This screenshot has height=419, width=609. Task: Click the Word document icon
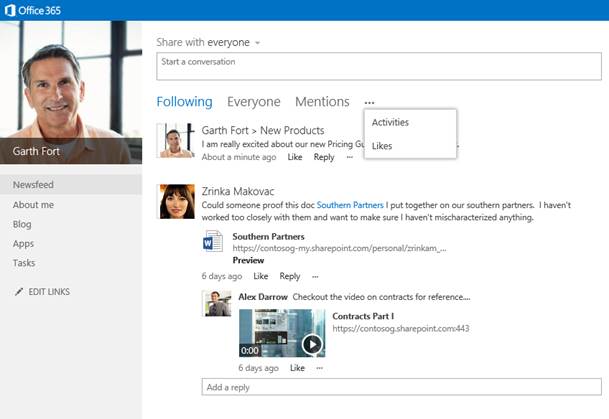tap(213, 241)
